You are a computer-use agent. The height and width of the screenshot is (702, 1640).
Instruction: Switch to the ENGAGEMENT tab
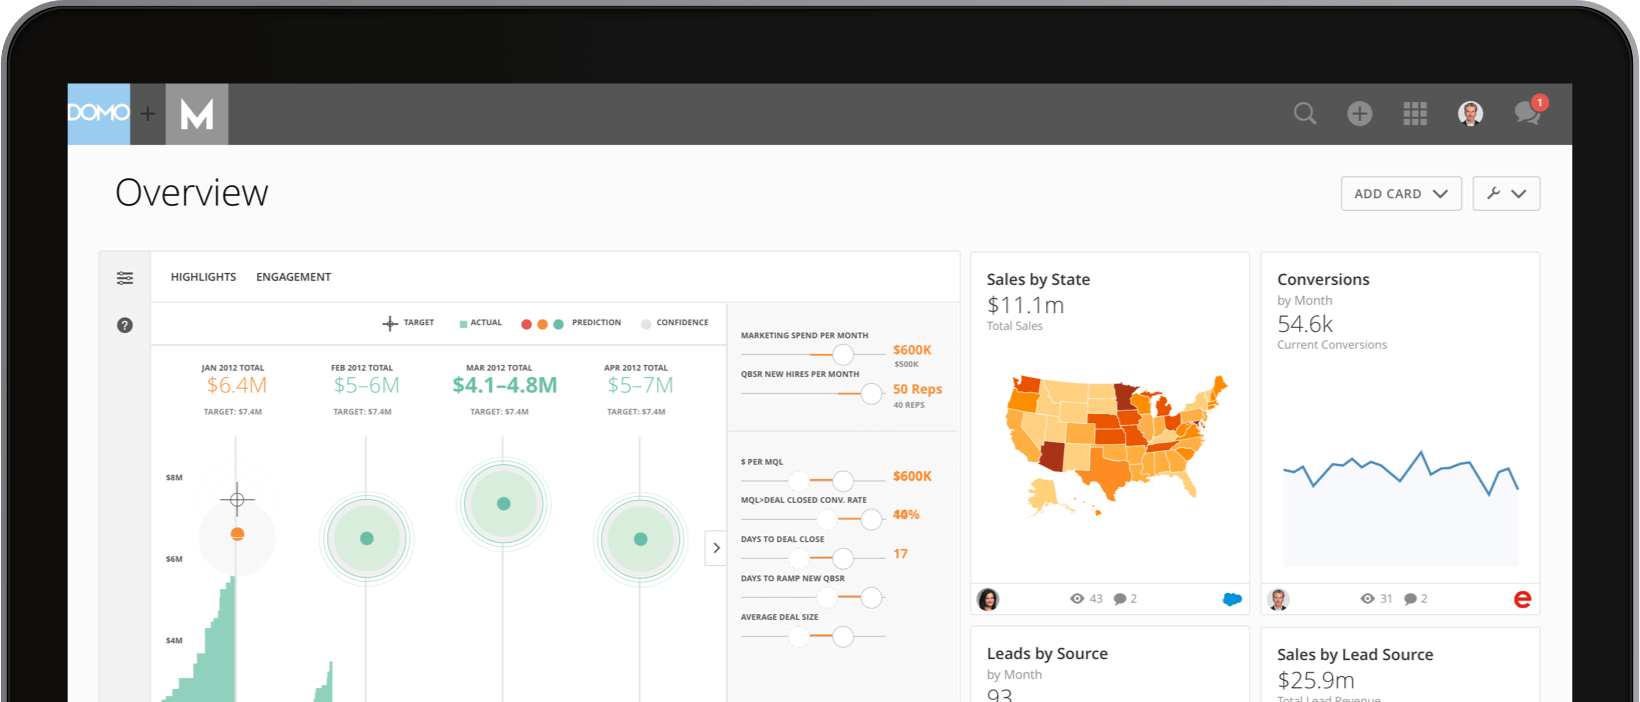coord(293,277)
